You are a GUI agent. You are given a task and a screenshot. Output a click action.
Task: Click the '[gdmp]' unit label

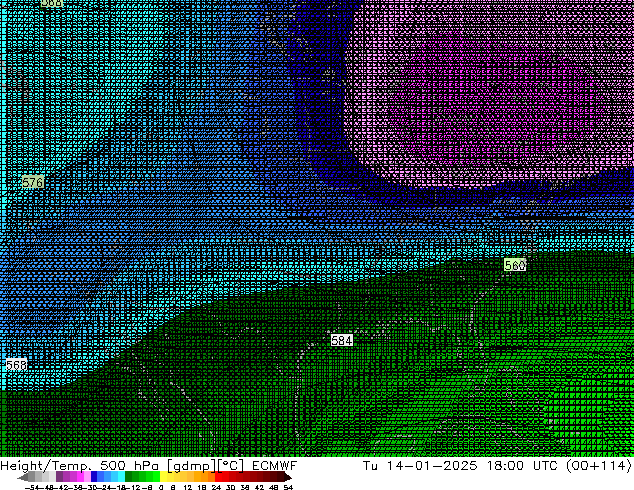(191, 466)
